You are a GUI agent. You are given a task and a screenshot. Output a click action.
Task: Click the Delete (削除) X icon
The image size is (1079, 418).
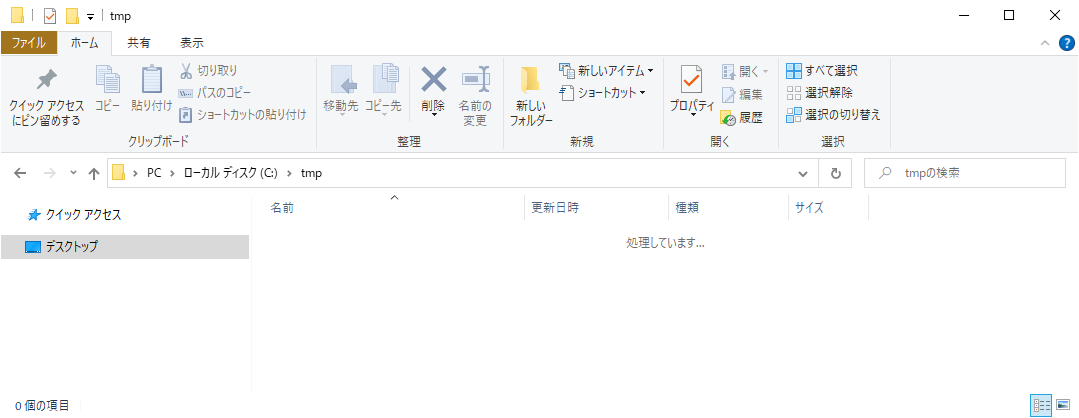[433, 79]
